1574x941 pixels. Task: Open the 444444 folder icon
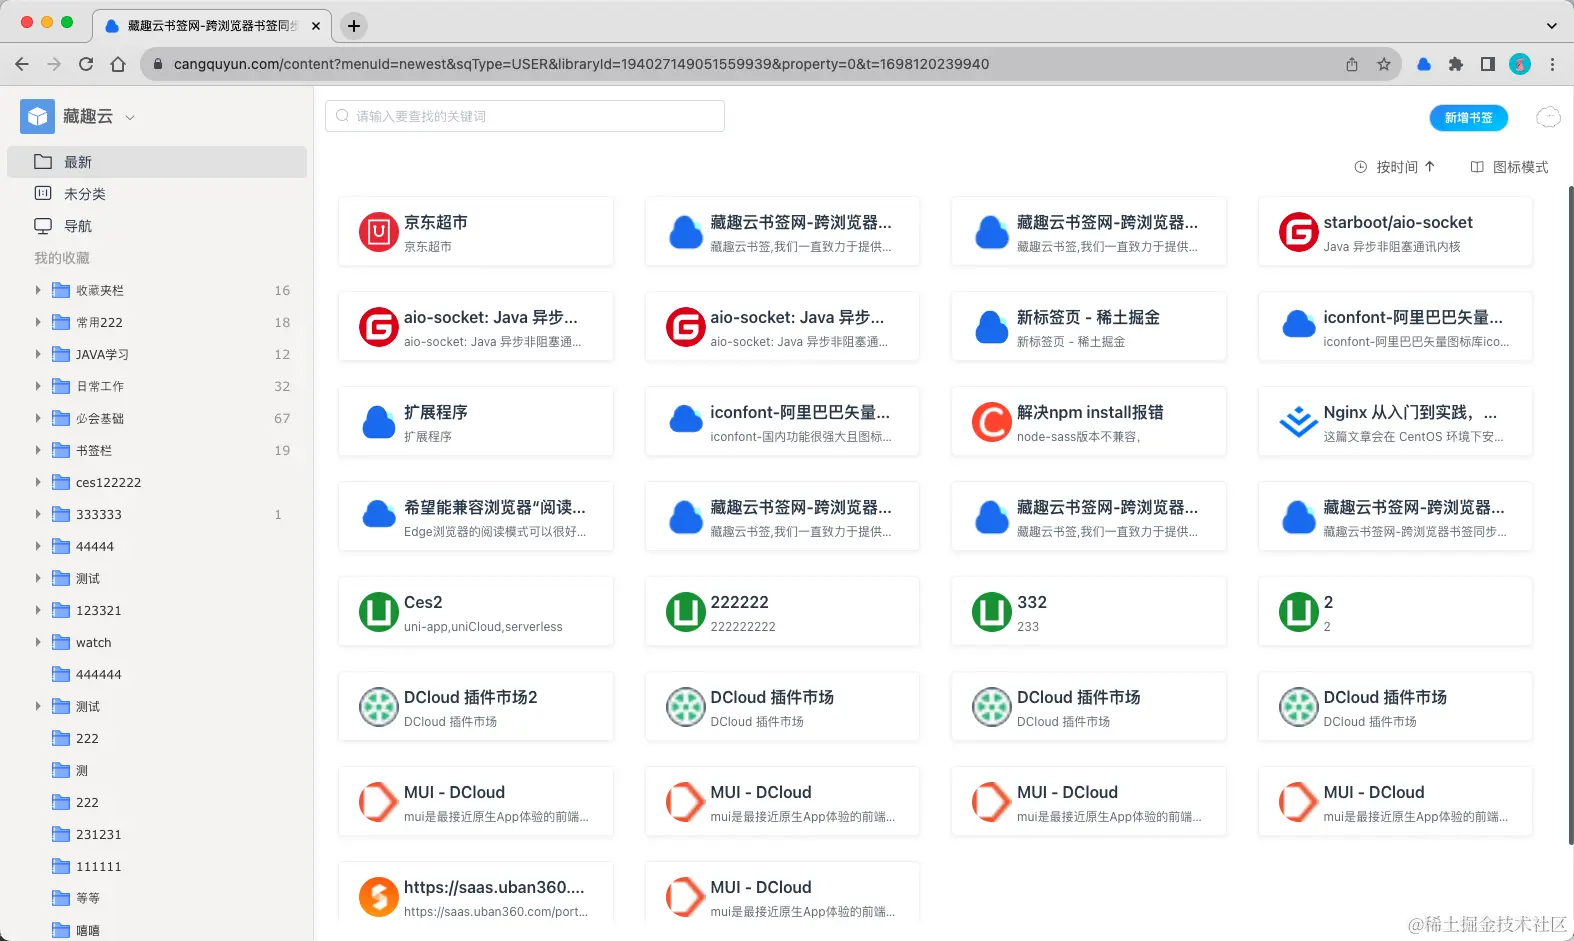[61, 674]
